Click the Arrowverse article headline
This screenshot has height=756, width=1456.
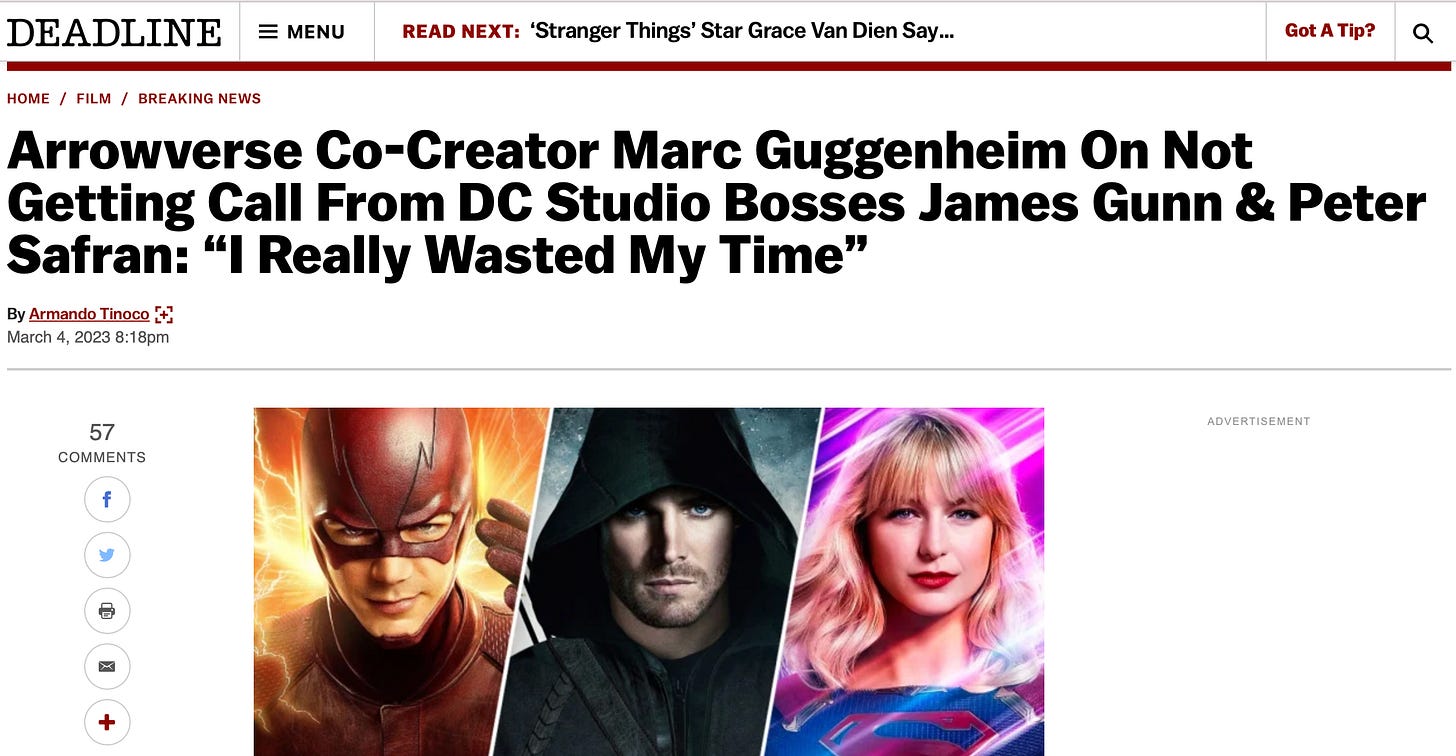(x=716, y=204)
